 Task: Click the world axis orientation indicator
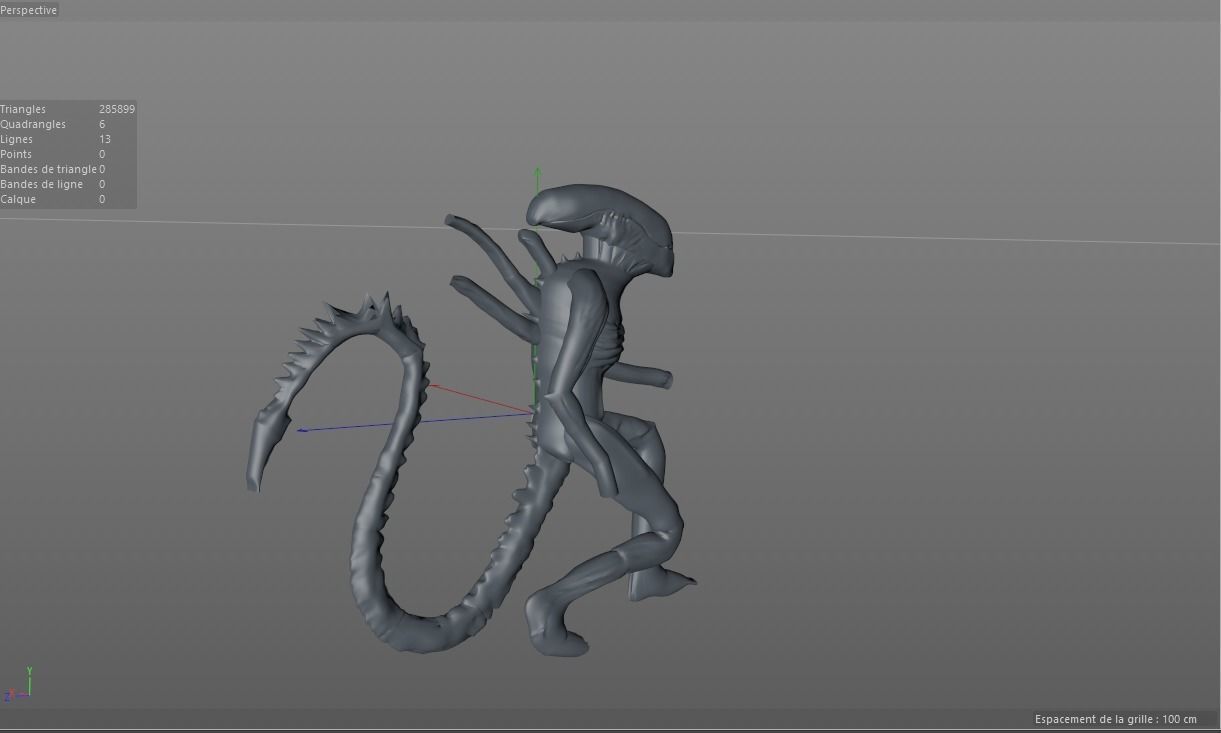point(19,684)
